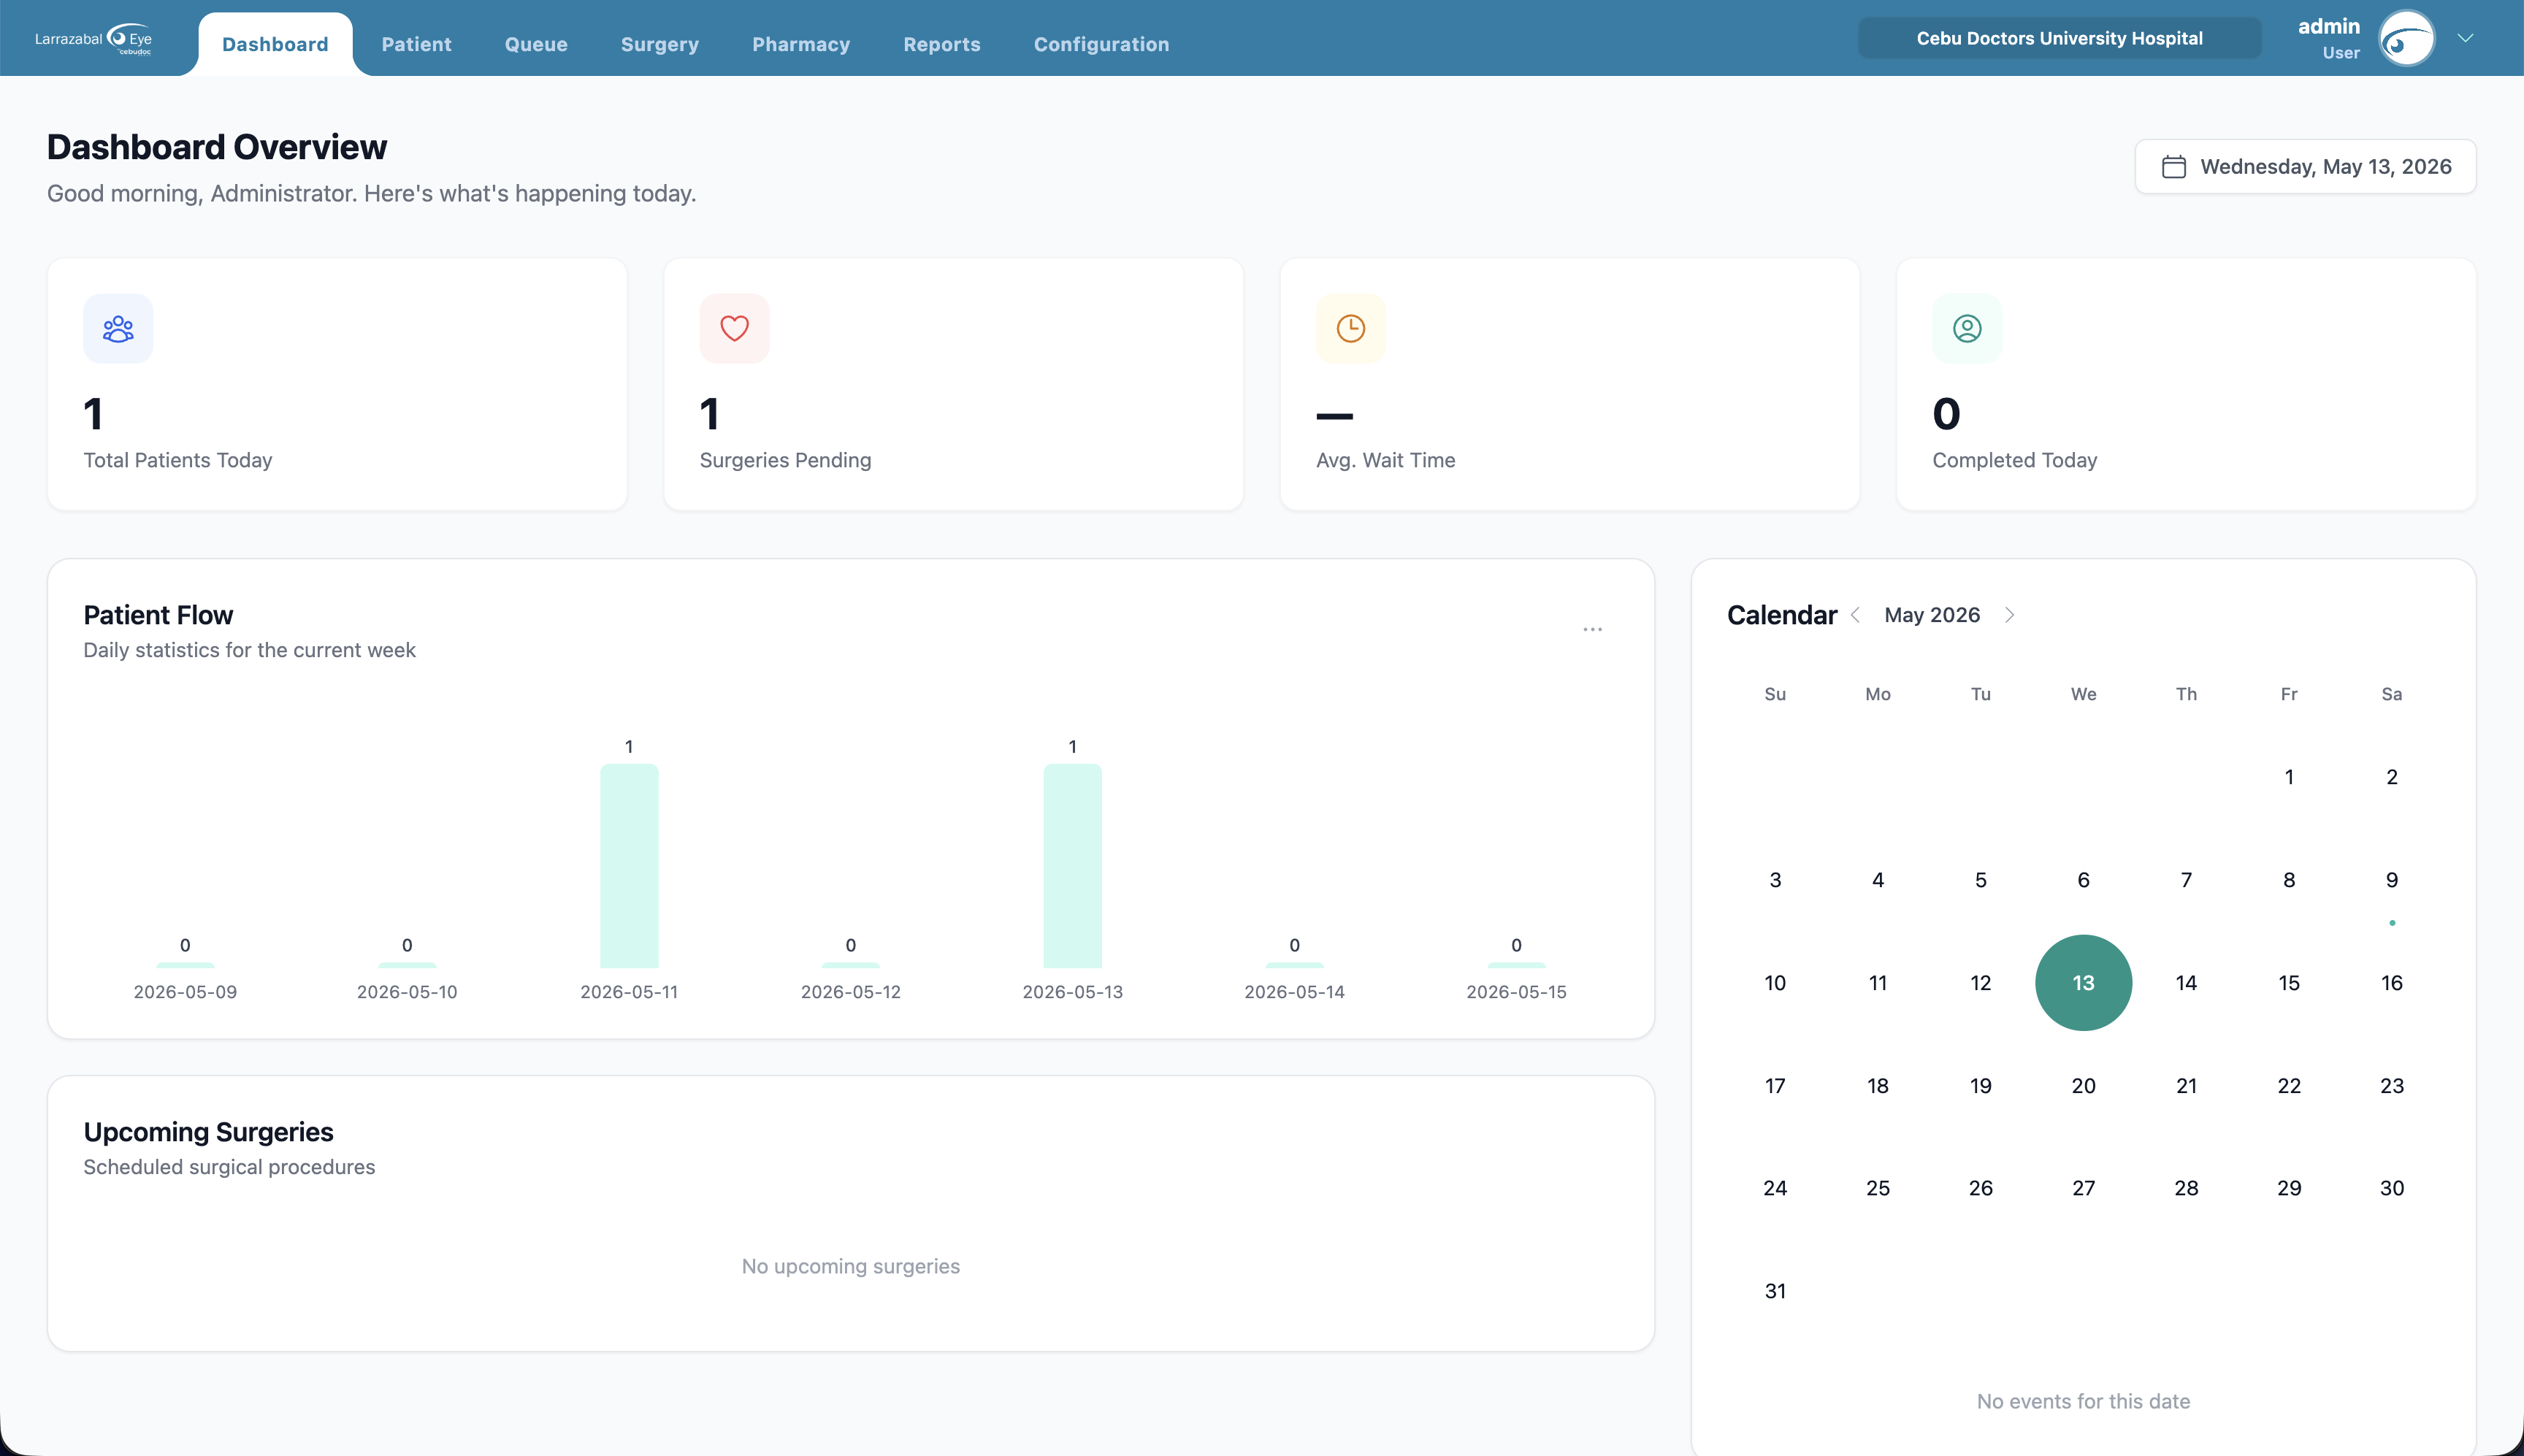Click 'No upcoming surgeries' text
This screenshot has height=1456, width=2524.
coord(850,1266)
